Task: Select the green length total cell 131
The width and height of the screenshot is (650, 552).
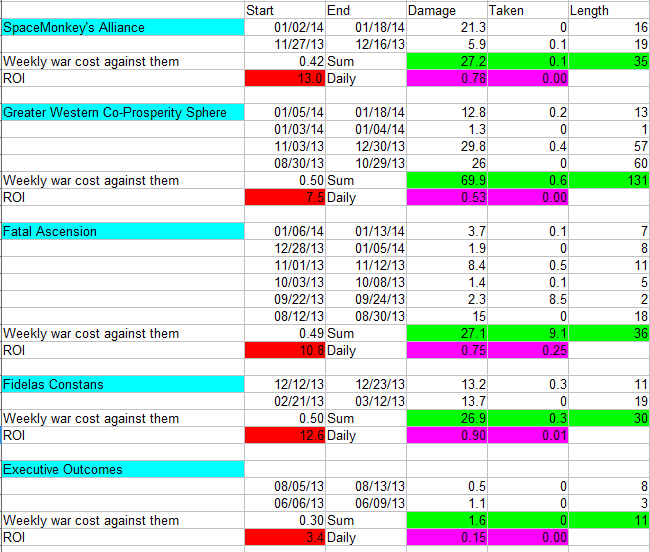Action: point(609,180)
